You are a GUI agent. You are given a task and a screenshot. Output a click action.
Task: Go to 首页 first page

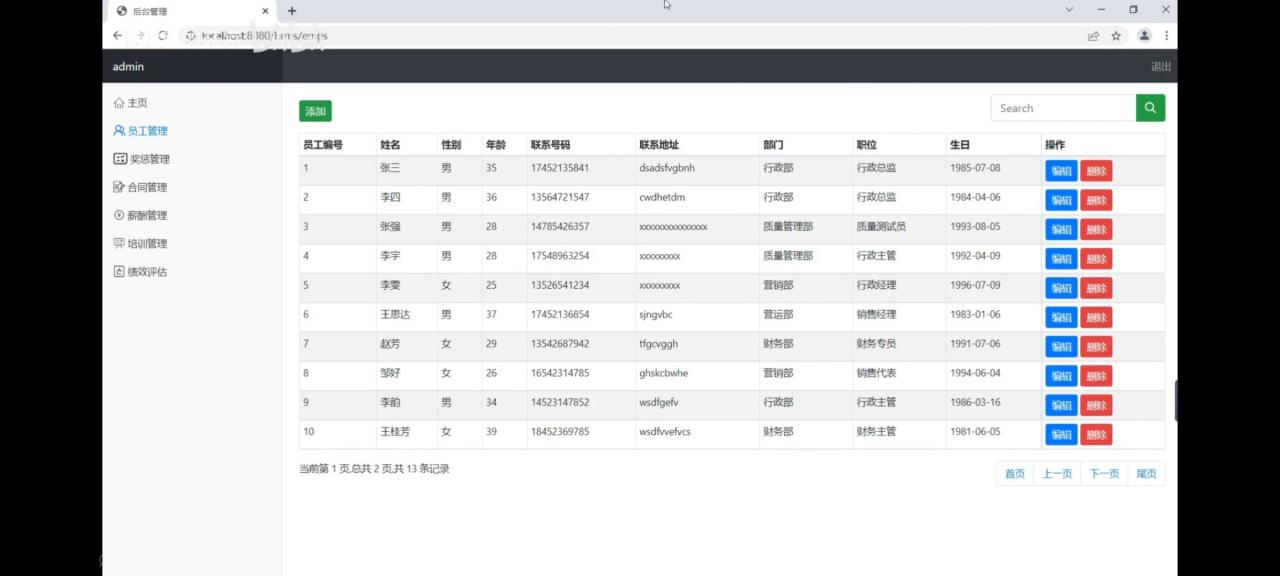(1015, 474)
